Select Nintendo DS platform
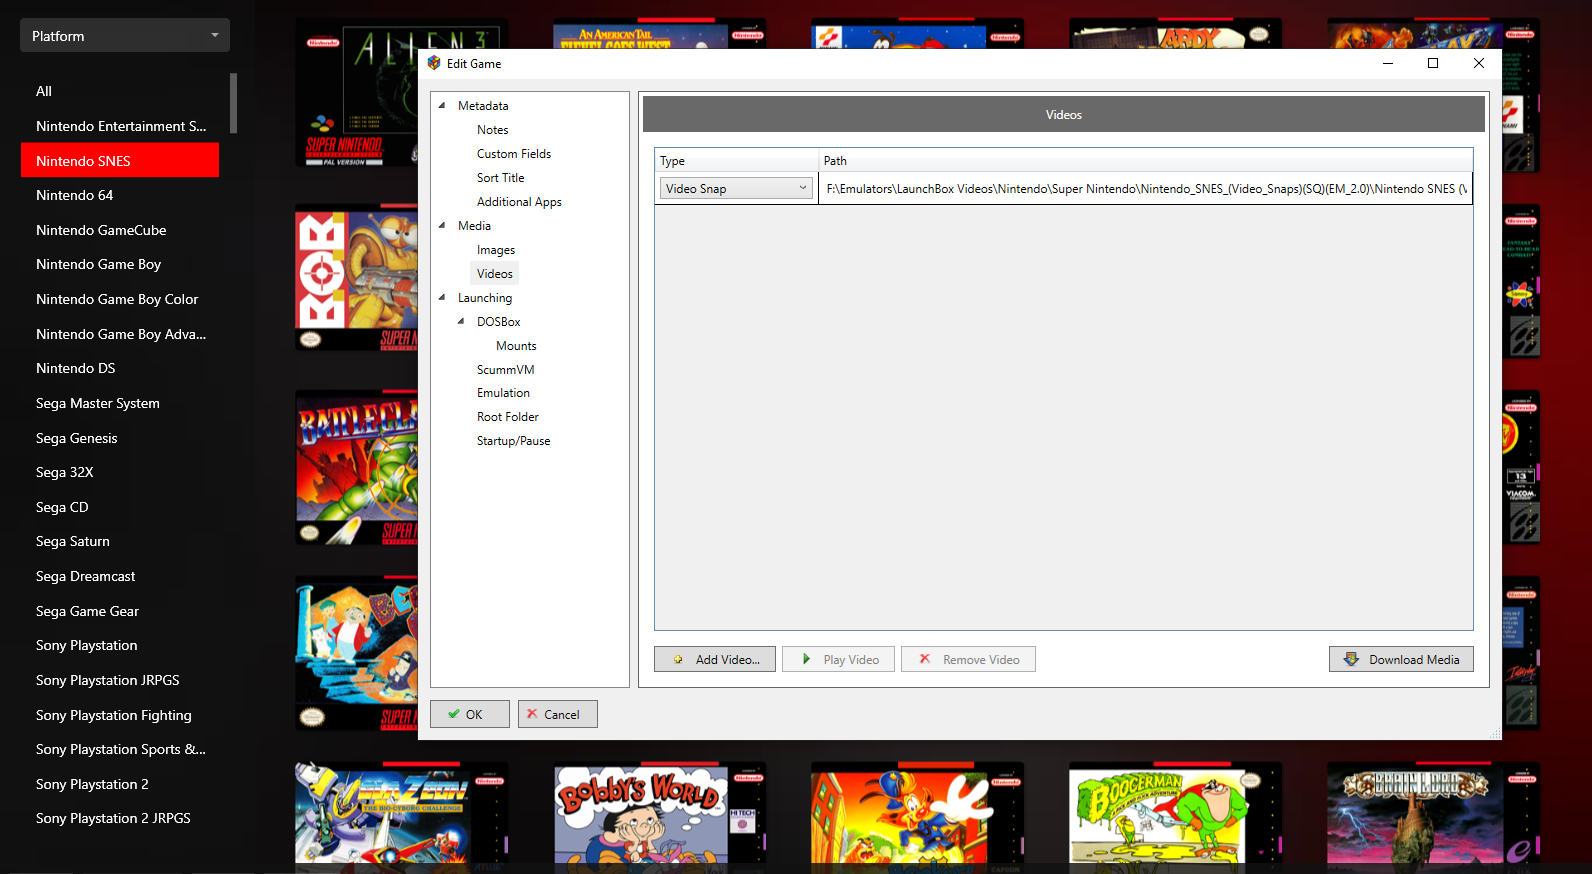Viewport: 1592px width, 874px height. (x=120, y=368)
